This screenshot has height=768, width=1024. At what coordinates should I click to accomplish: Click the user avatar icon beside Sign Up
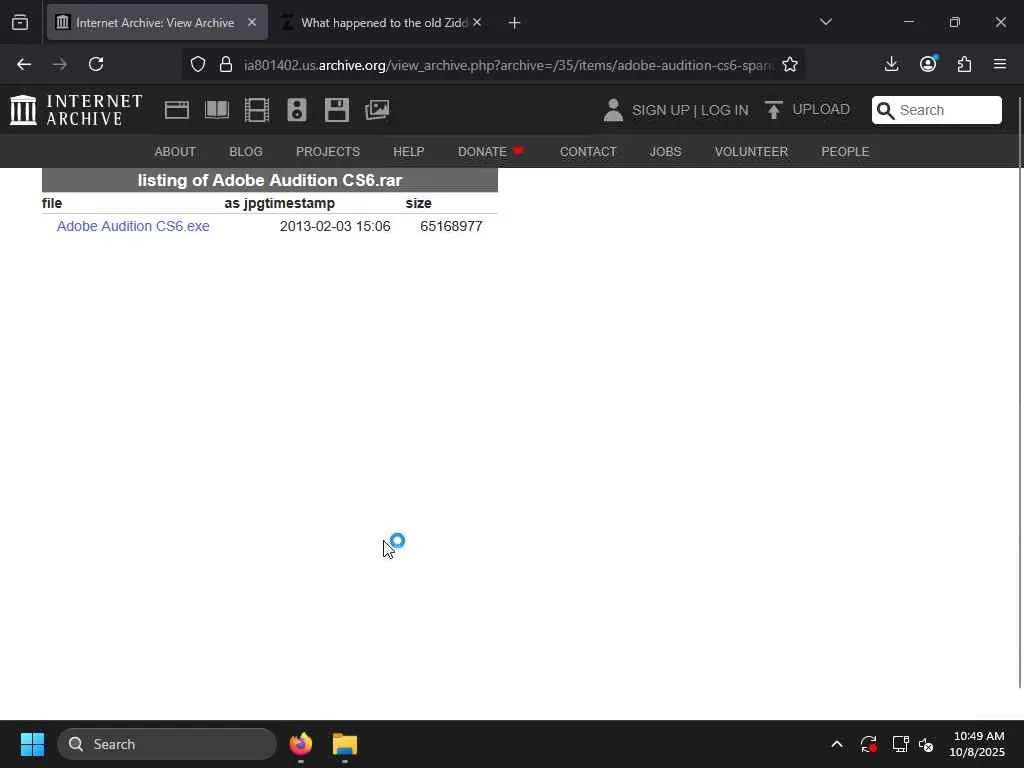coord(613,110)
